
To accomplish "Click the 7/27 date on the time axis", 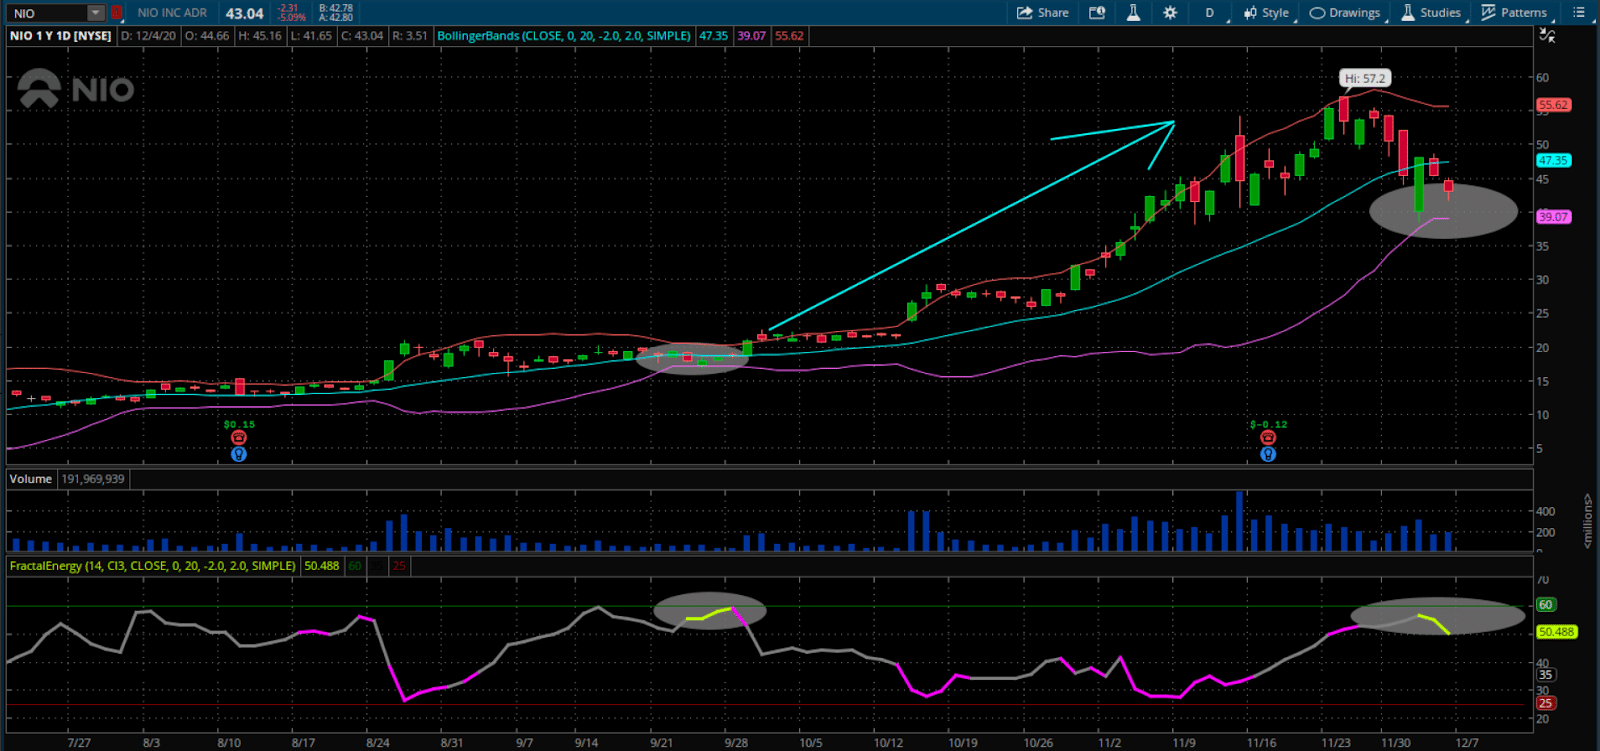I will pyautogui.click(x=79, y=743).
